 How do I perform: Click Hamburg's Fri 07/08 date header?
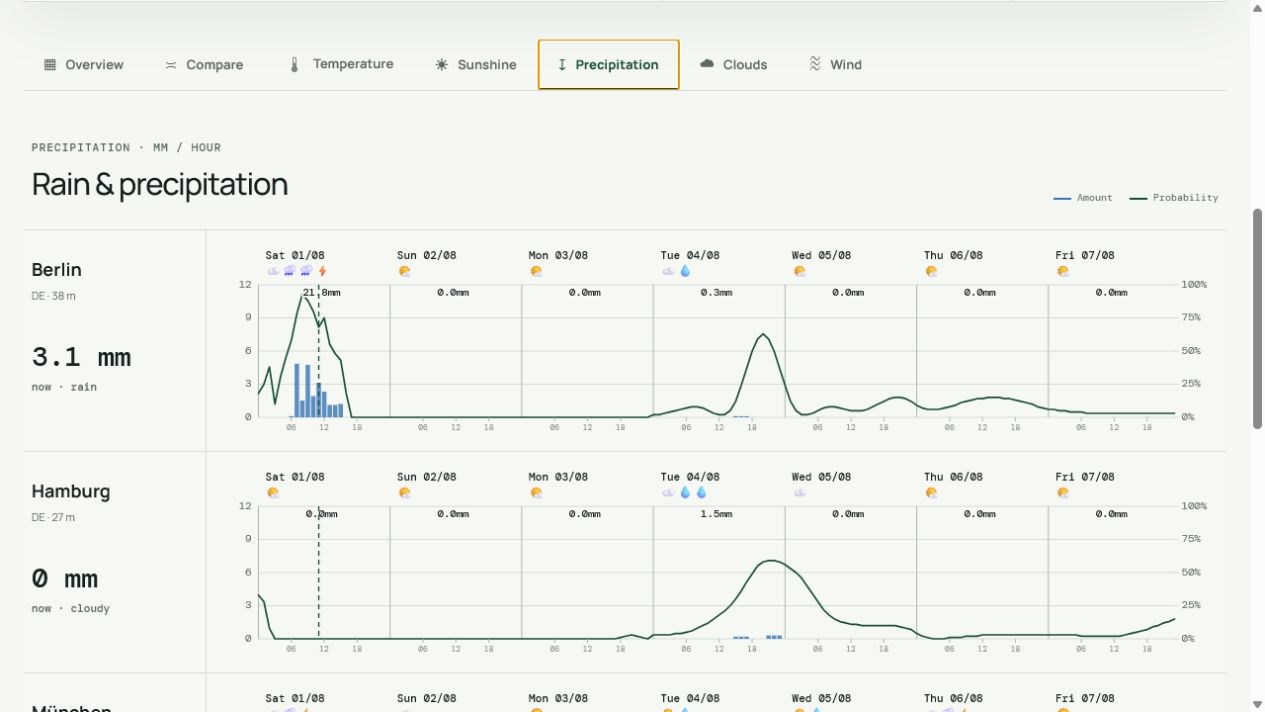point(1085,477)
